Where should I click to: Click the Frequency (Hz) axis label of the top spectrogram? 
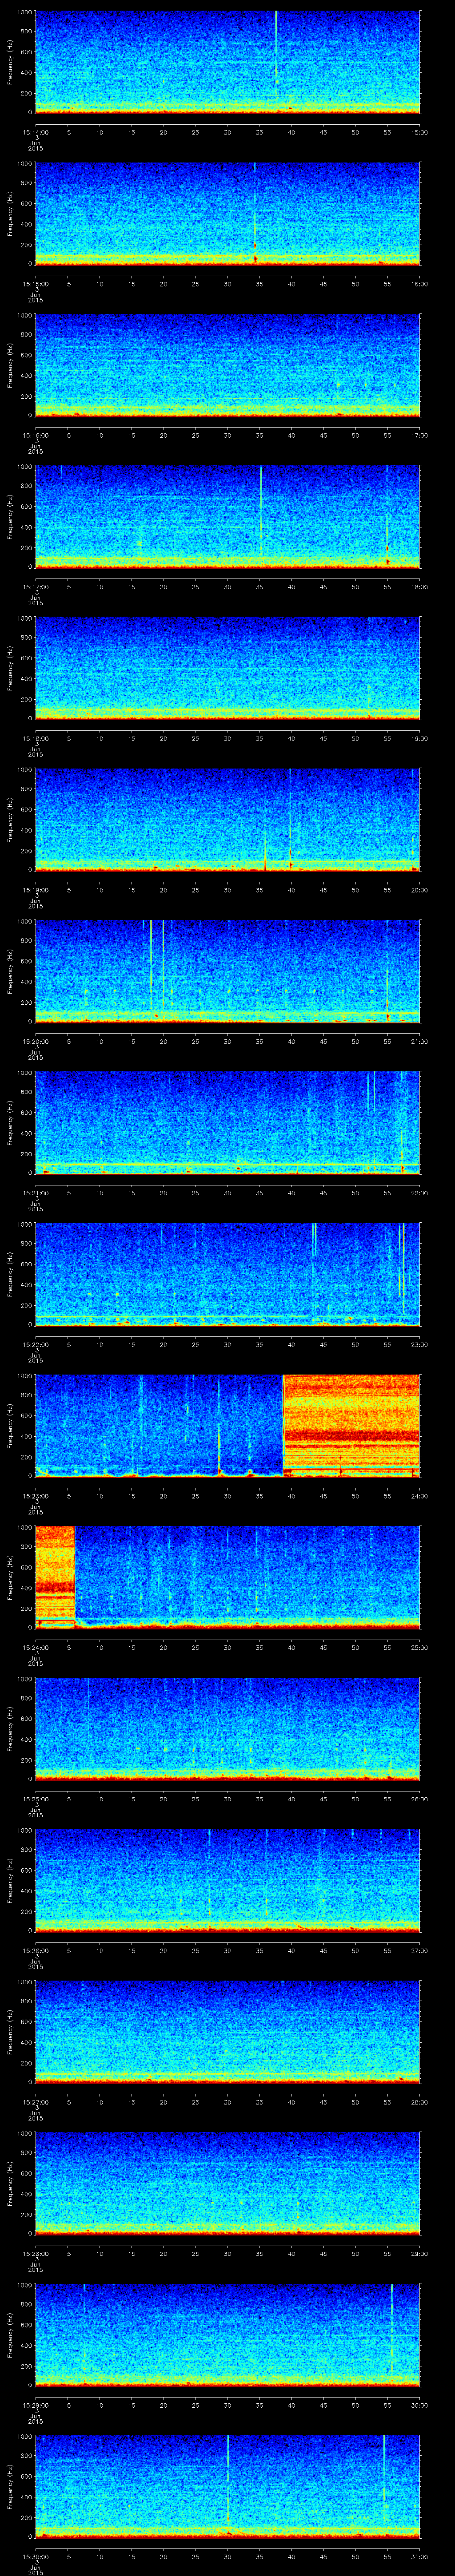pyautogui.click(x=11, y=62)
